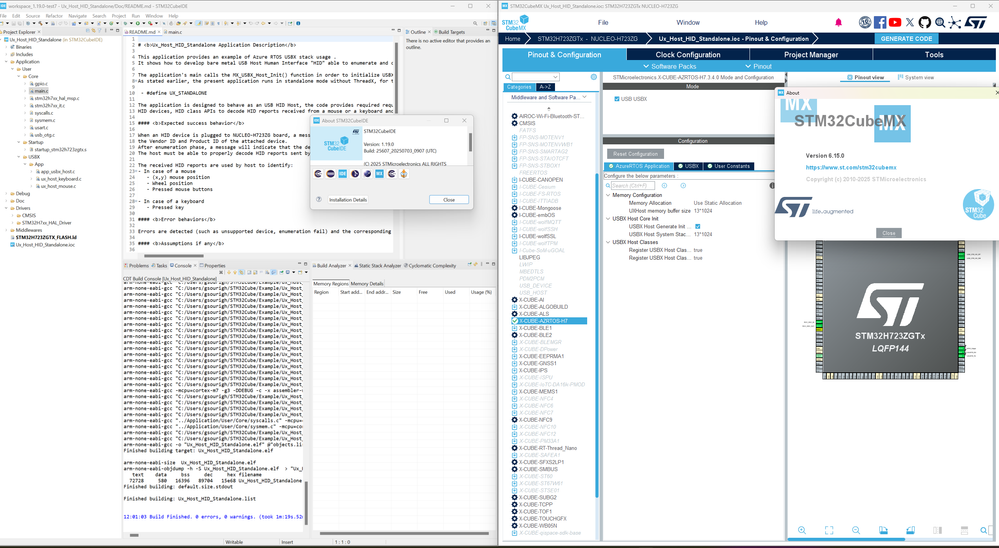The image size is (999, 548).
Task: Switch to User Constants tab
Action: 728,166
